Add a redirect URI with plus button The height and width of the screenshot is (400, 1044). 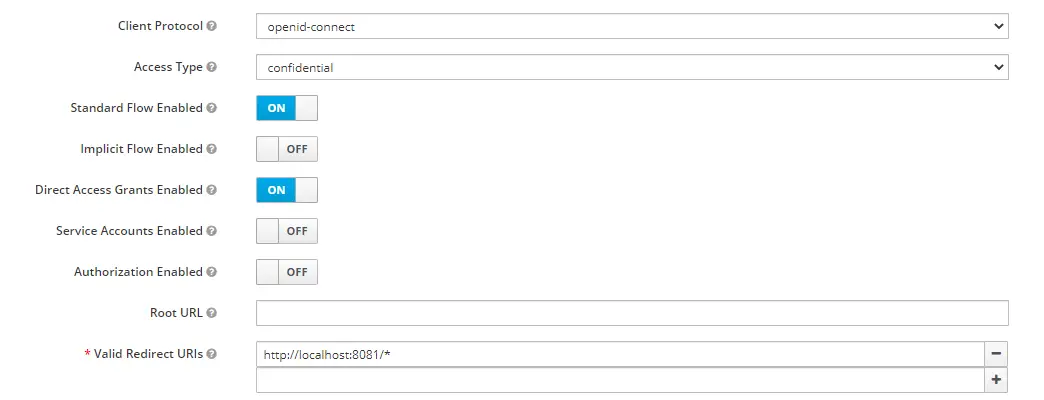click(x=996, y=379)
